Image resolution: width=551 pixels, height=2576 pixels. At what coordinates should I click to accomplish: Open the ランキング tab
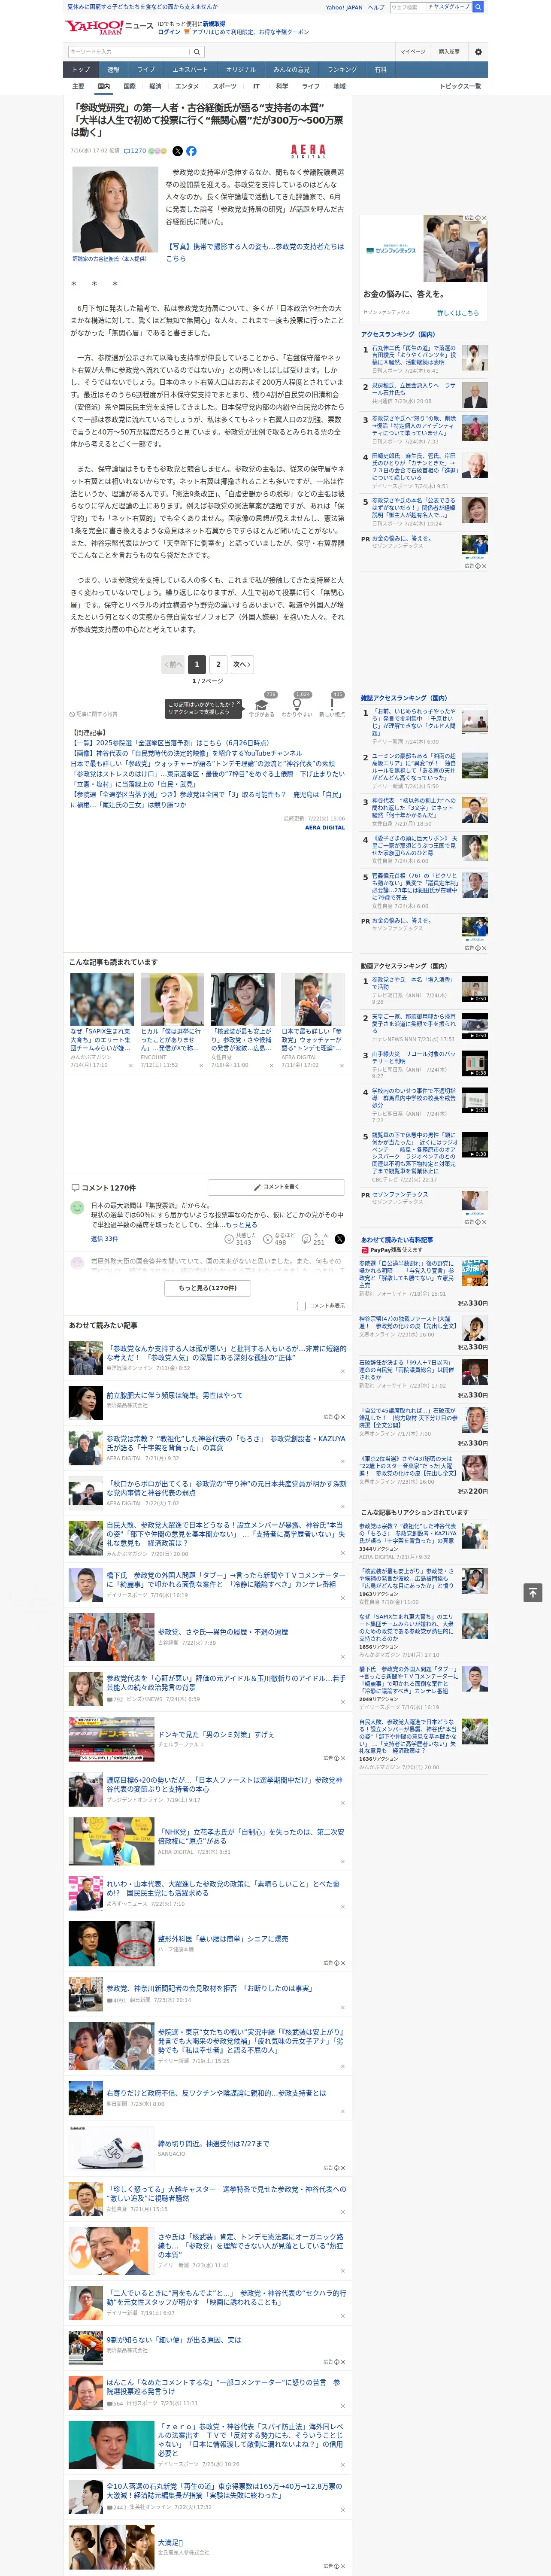tap(342, 70)
